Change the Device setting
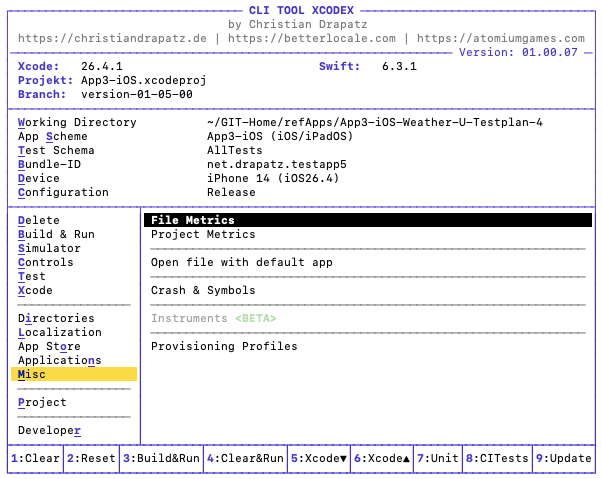The height and width of the screenshot is (479, 602). (39, 178)
